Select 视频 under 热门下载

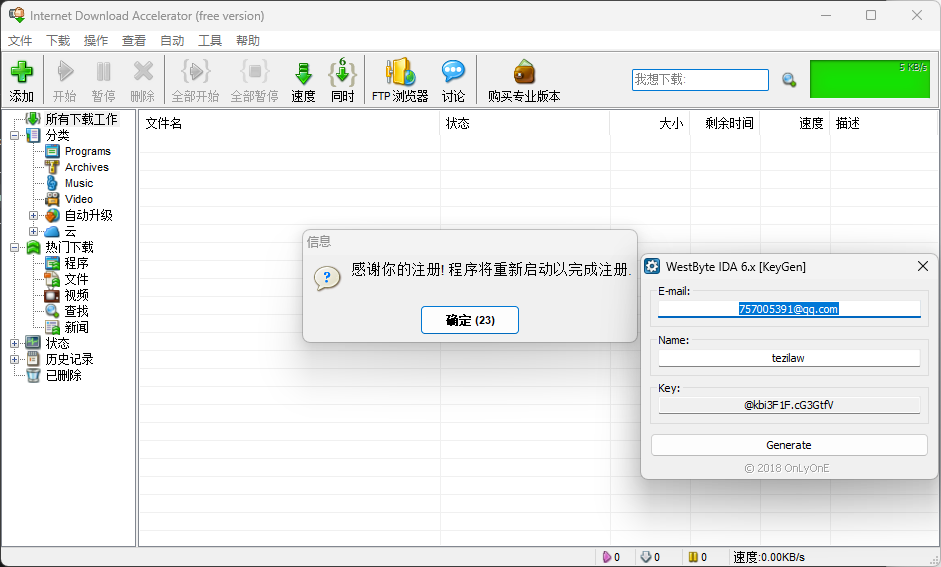pos(77,295)
